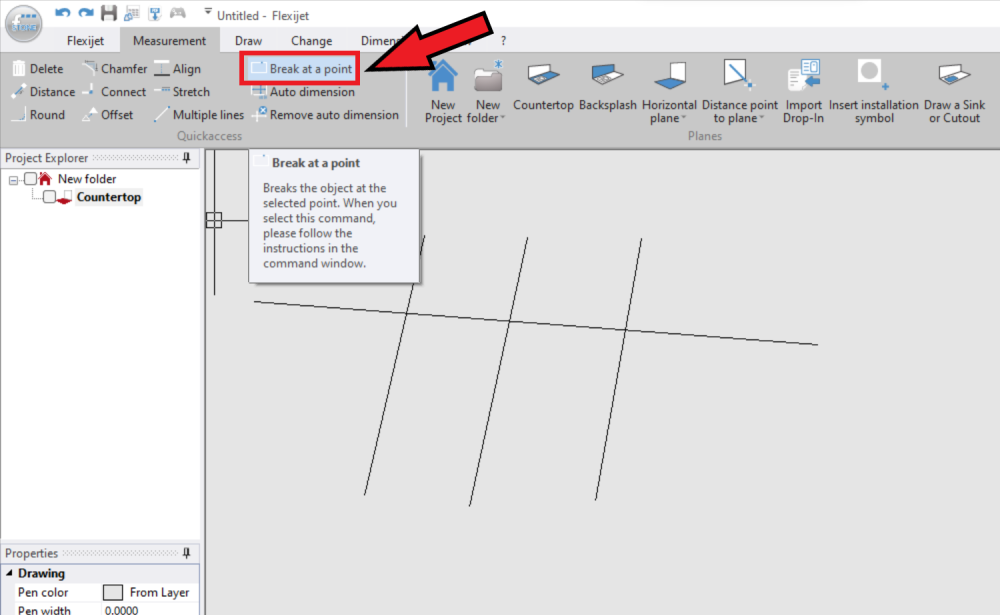1000x615 pixels.
Task: Save the project with the floppy disk icon
Action: point(109,12)
